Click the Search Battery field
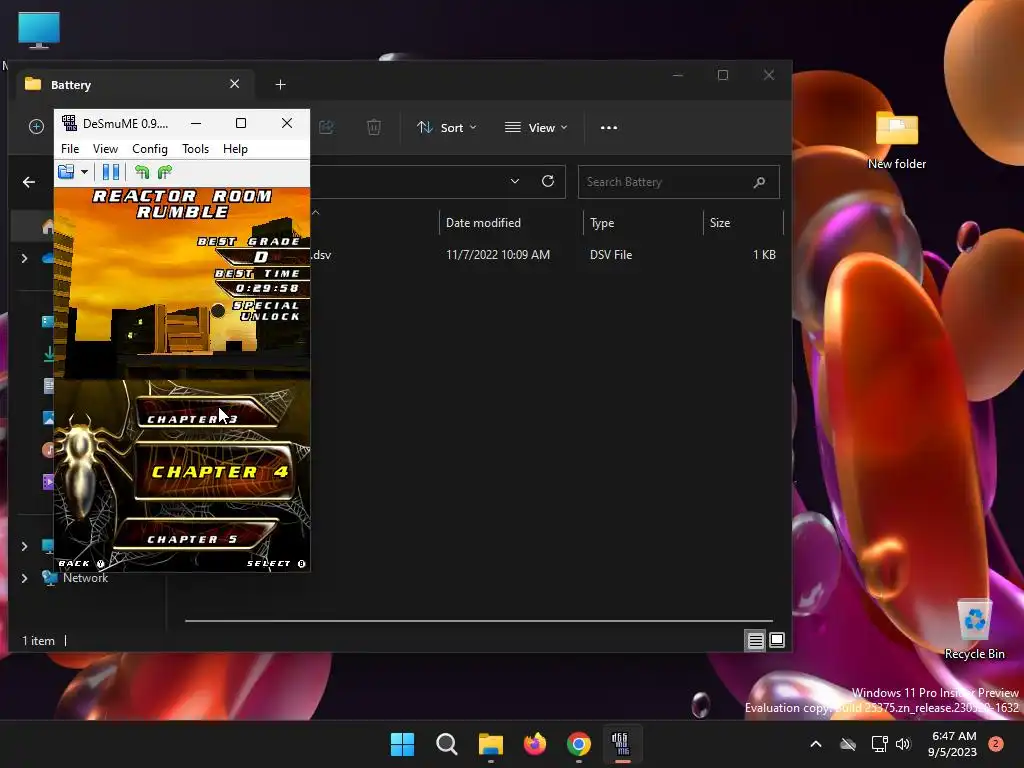Viewport: 1024px width, 768px height. (x=679, y=182)
